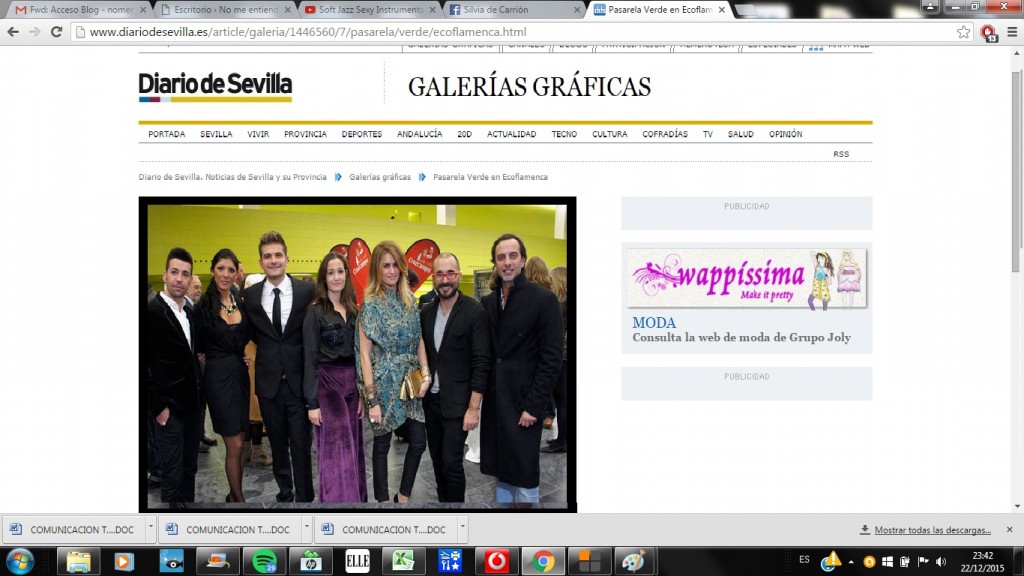Click the gallery group photo
The width and height of the screenshot is (1024, 576).
pyautogui.click(x=357, y=355)
